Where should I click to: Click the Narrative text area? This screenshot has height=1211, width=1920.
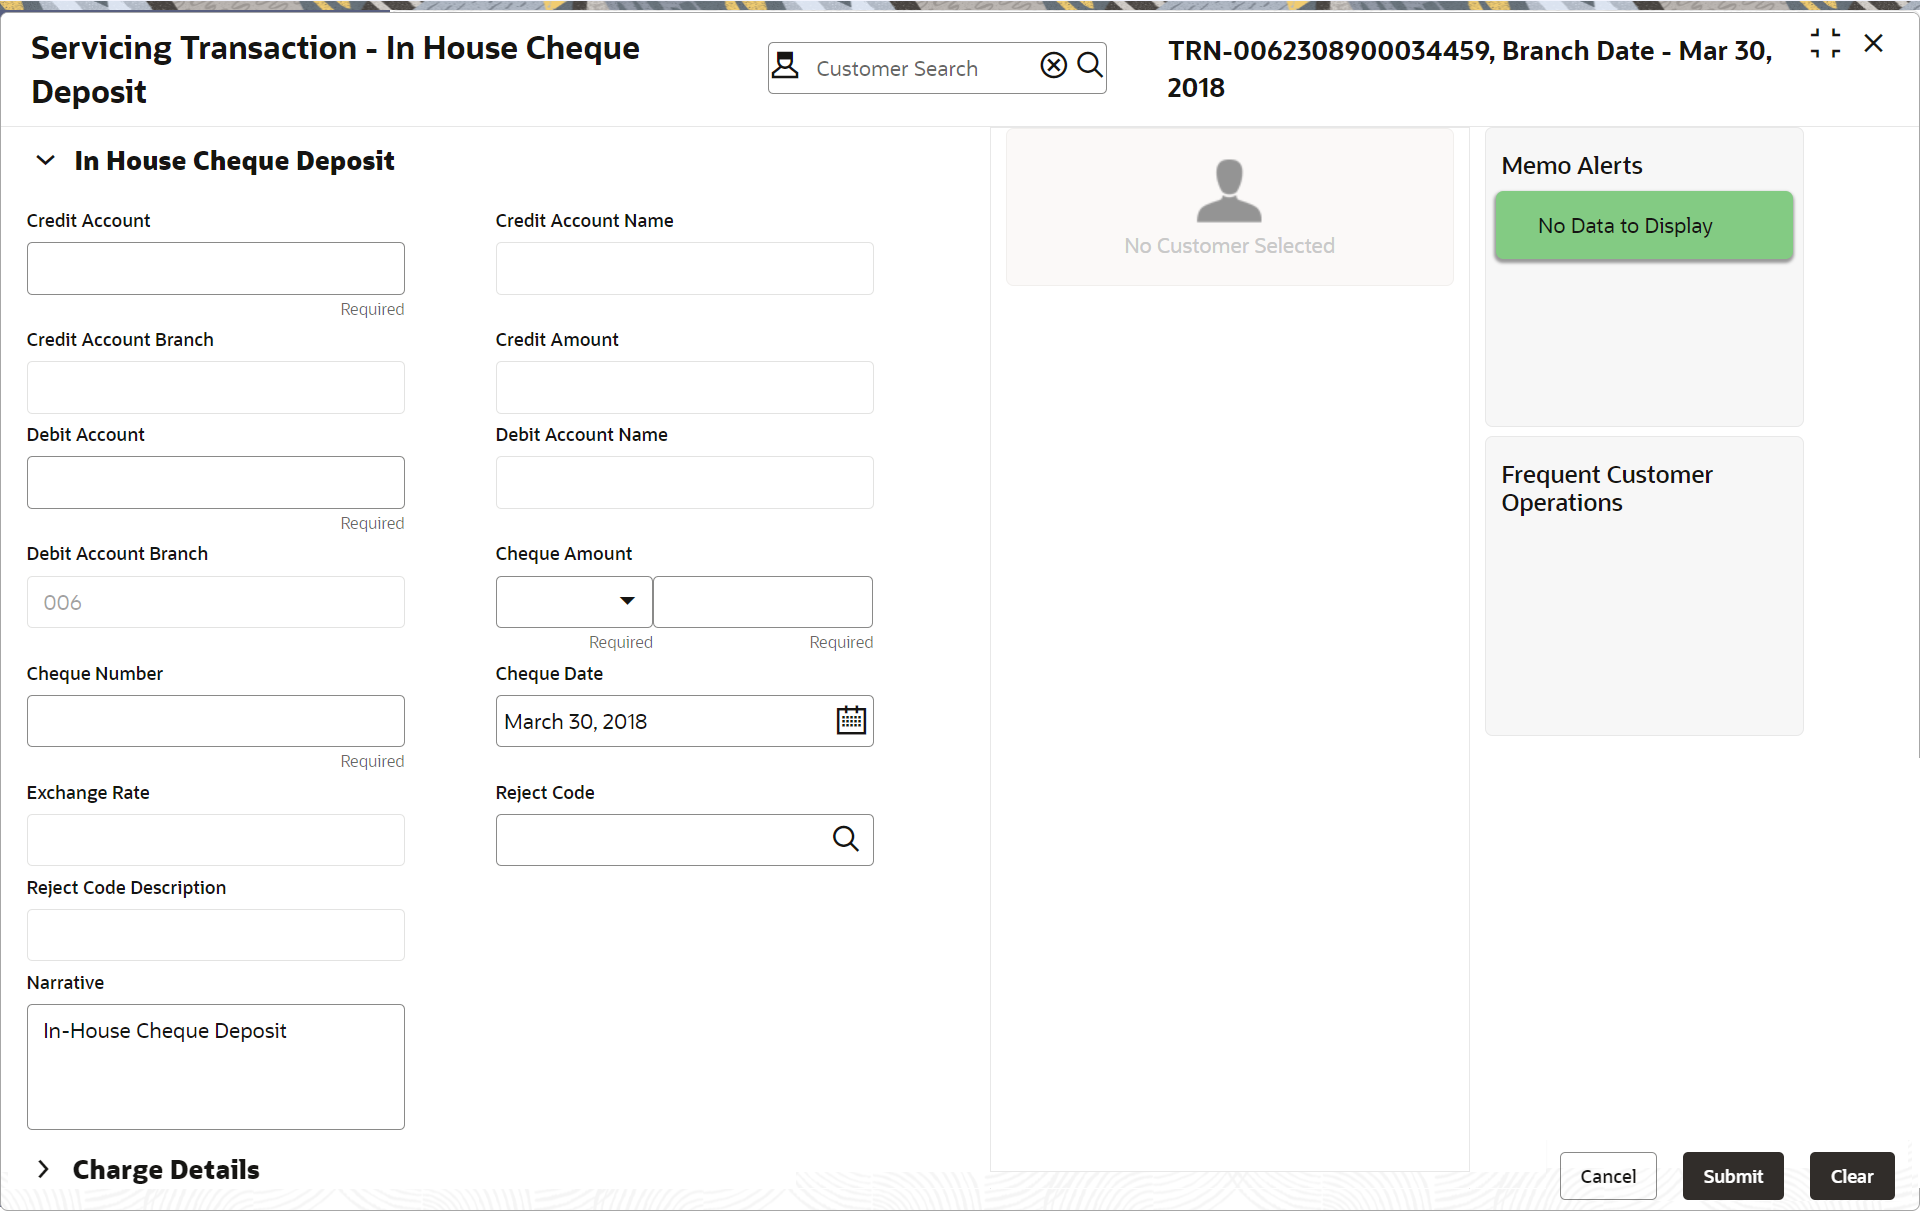[x=215, y=1065]
